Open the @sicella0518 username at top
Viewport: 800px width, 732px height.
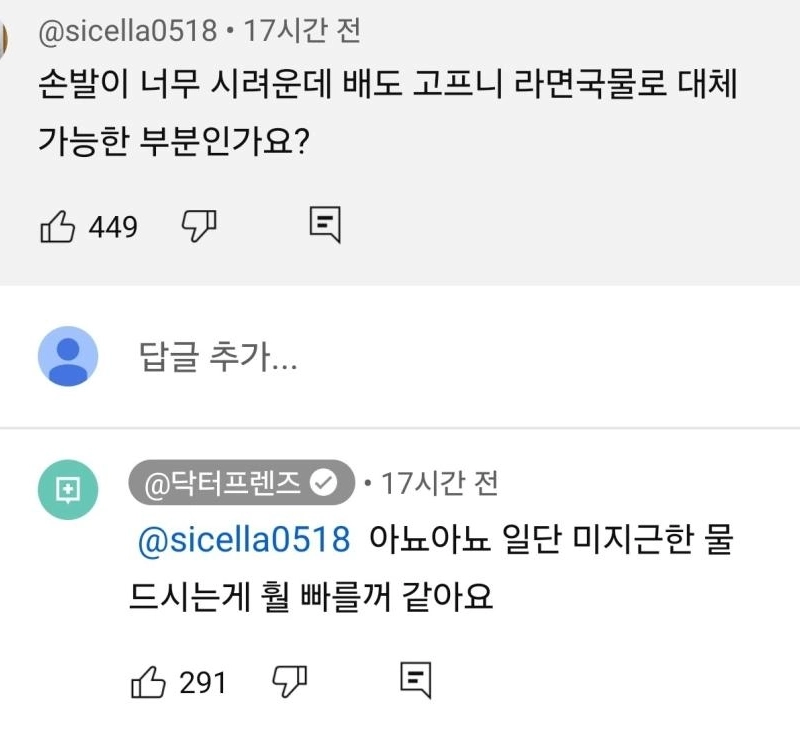127,32
